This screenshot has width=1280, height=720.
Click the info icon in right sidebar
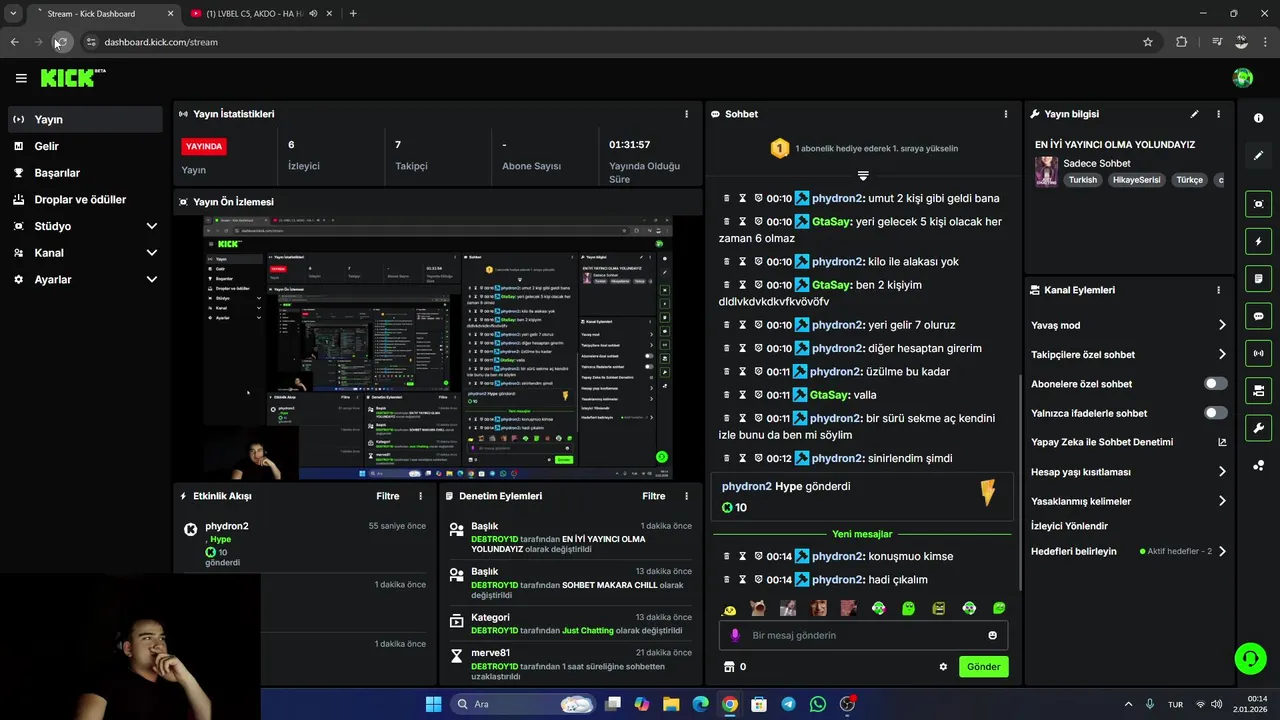click(x=1258, y=118)
